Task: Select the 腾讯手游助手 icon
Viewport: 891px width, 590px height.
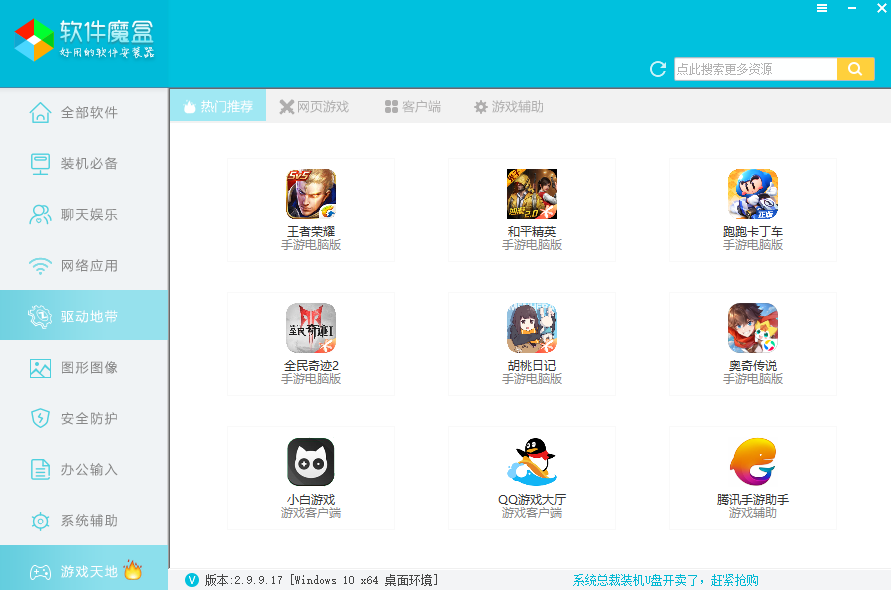Action: coord(753,462)
